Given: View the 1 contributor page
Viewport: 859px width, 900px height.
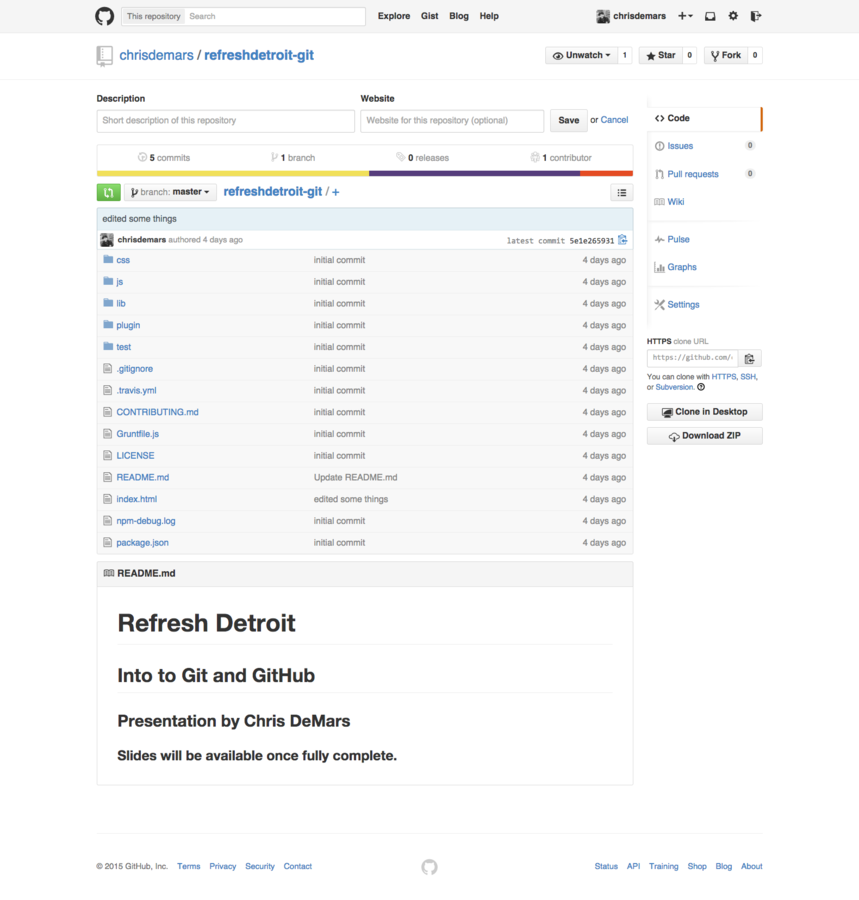Looking at the screenshot, I should (561, 158).
